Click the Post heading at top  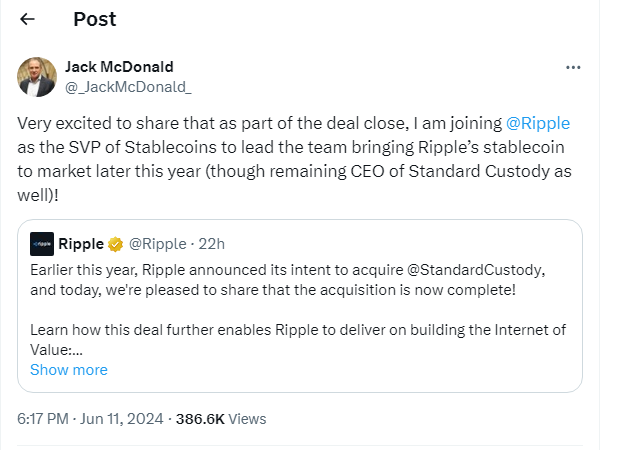(x=95, y=19)
